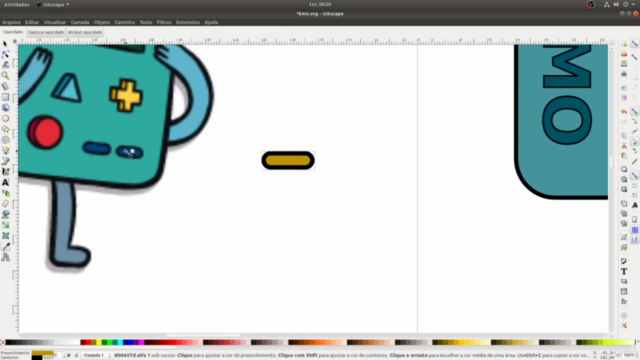
Task: Open the system status menu arrow
Action: [633, 4]
